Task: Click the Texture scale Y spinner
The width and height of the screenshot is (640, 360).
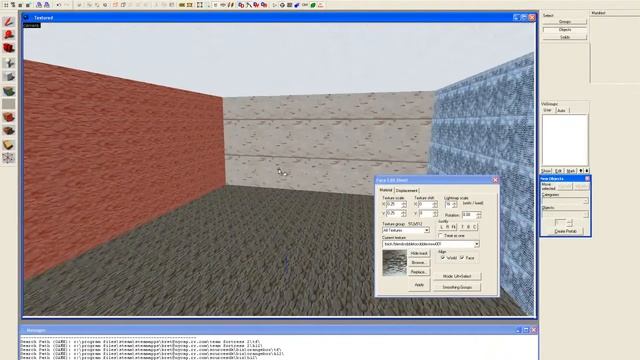Action: pyautogui.click(x=404, y=213)
